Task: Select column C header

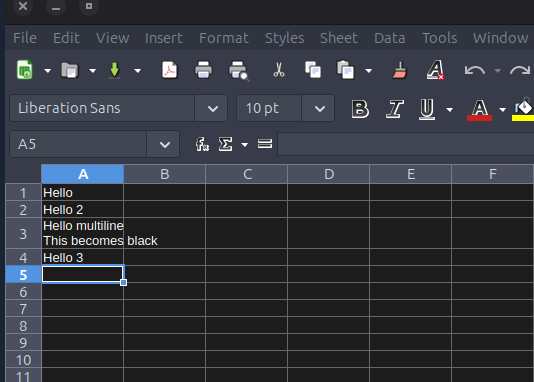Action: pyautogui.click(x=247, y=174)
